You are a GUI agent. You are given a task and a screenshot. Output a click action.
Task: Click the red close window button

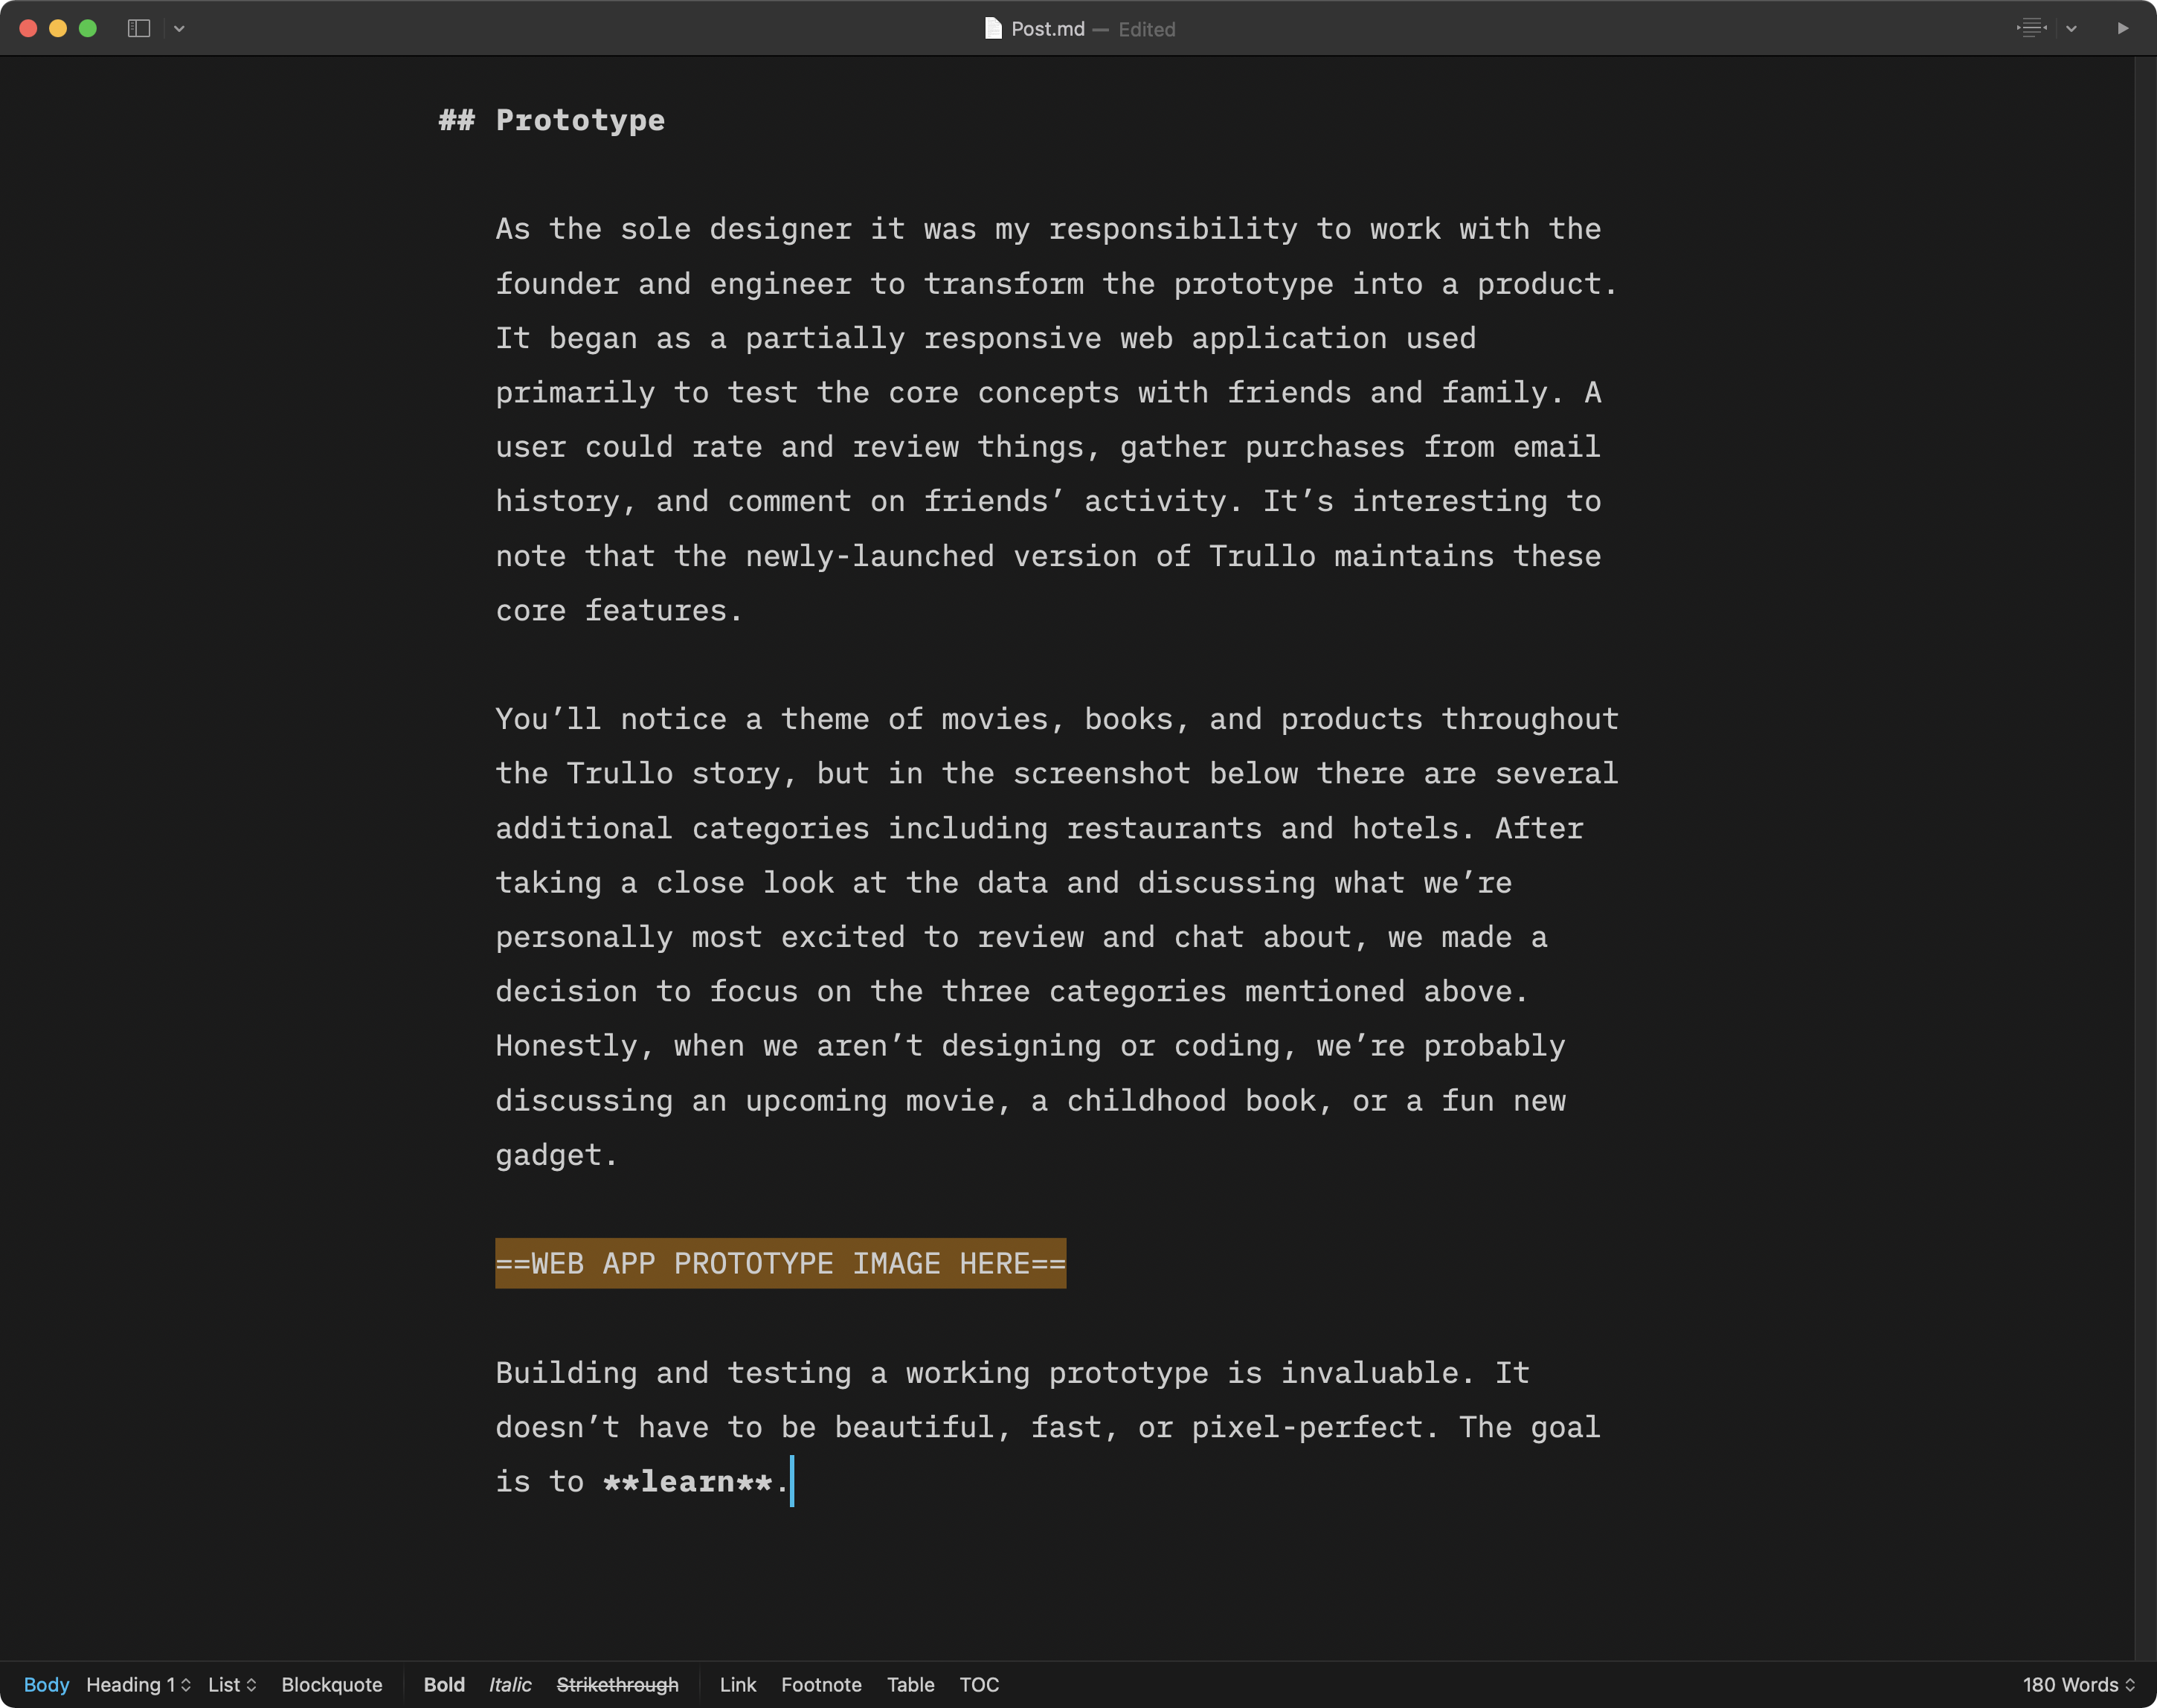(x=28, y=28)
